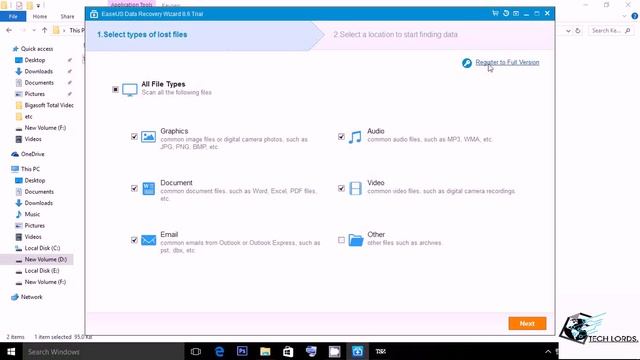Select Music under This PC
Screen dimensions: 640x360
click(x=32, y=214)
